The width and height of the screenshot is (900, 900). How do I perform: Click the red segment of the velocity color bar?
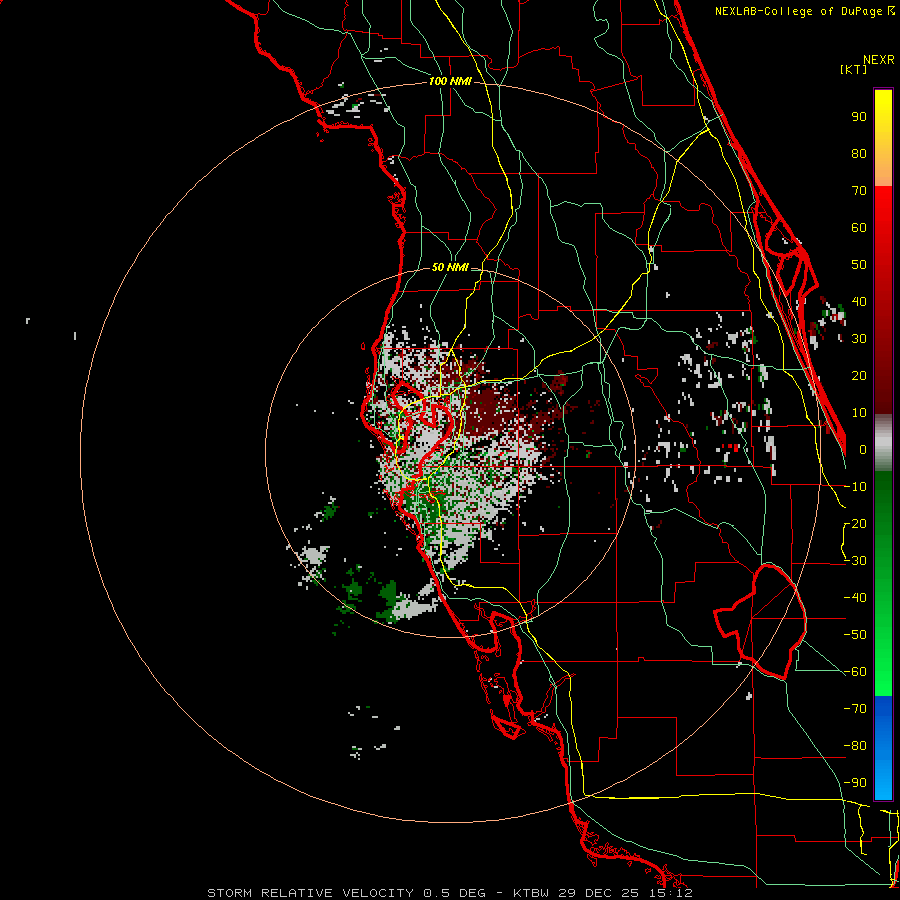click(x=883, y=300)
